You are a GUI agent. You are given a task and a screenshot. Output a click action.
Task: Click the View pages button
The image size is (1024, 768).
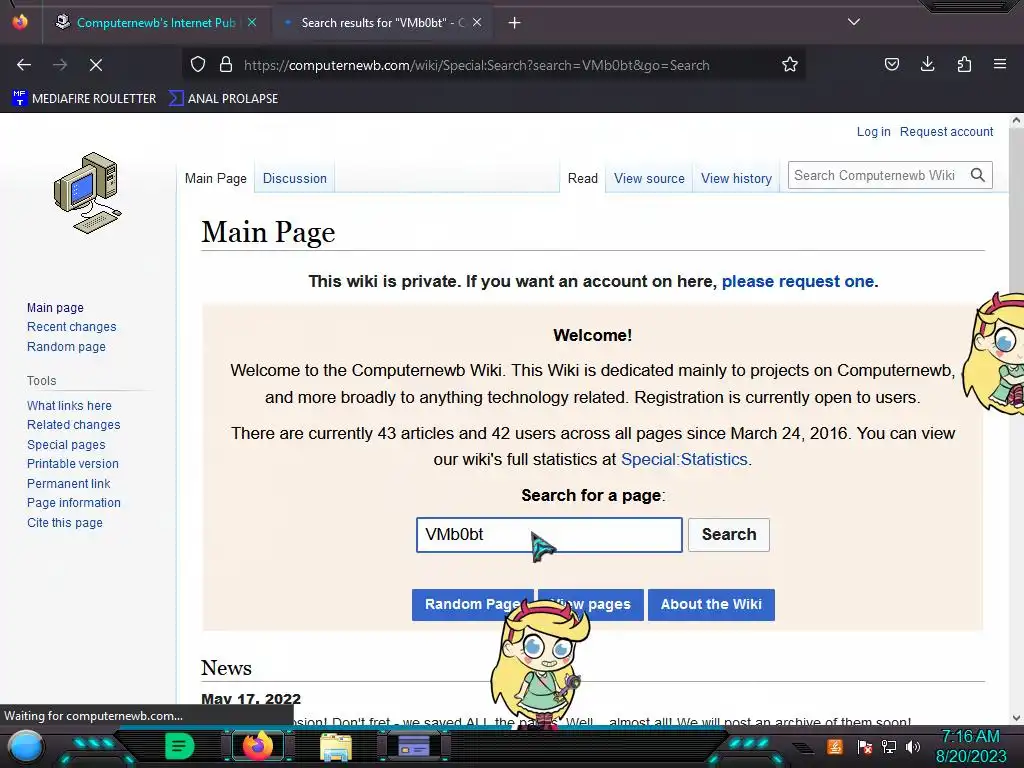591,604
